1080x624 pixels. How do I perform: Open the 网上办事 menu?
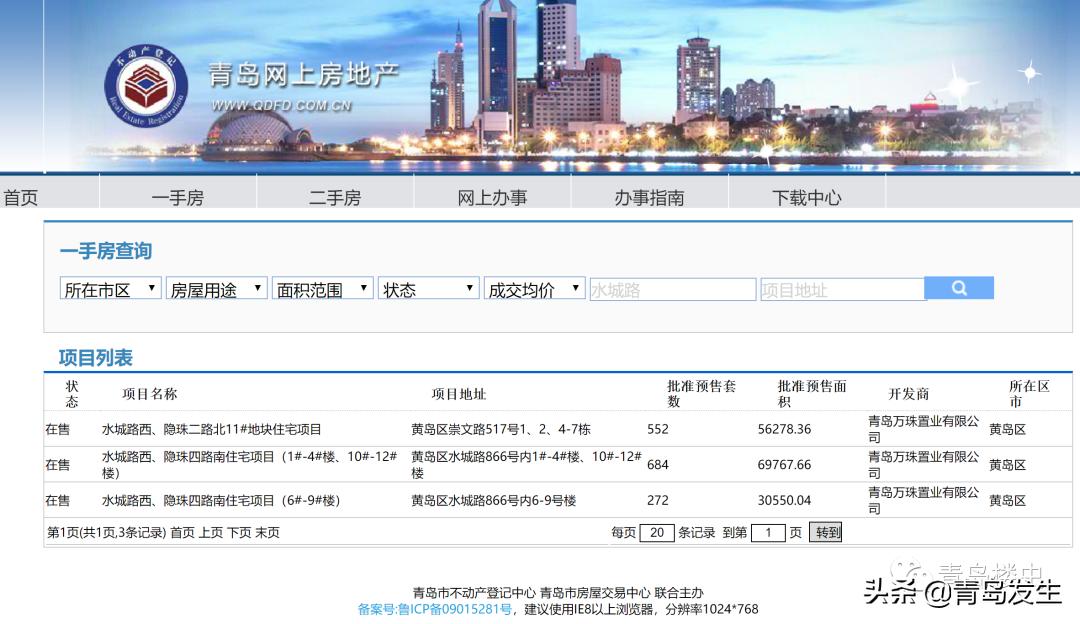pyautogui.click(x=494, y=196)
